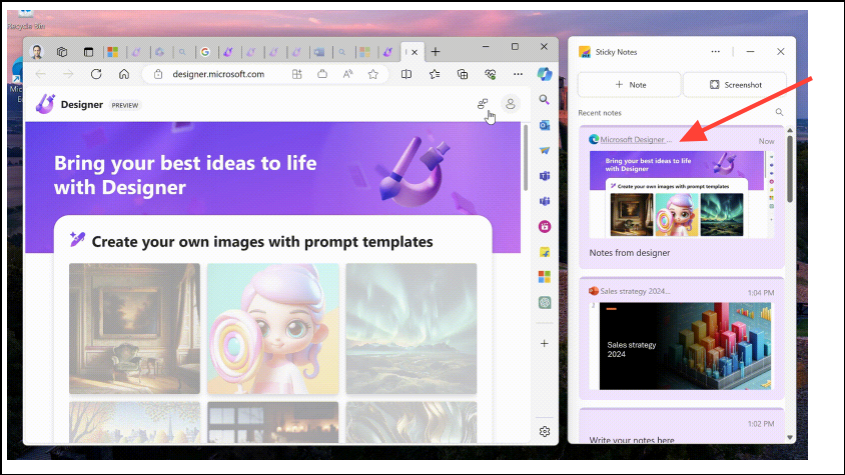The image size is (845, 475).
Task: Turn on Read aloud
Action: tap(348, 74)
